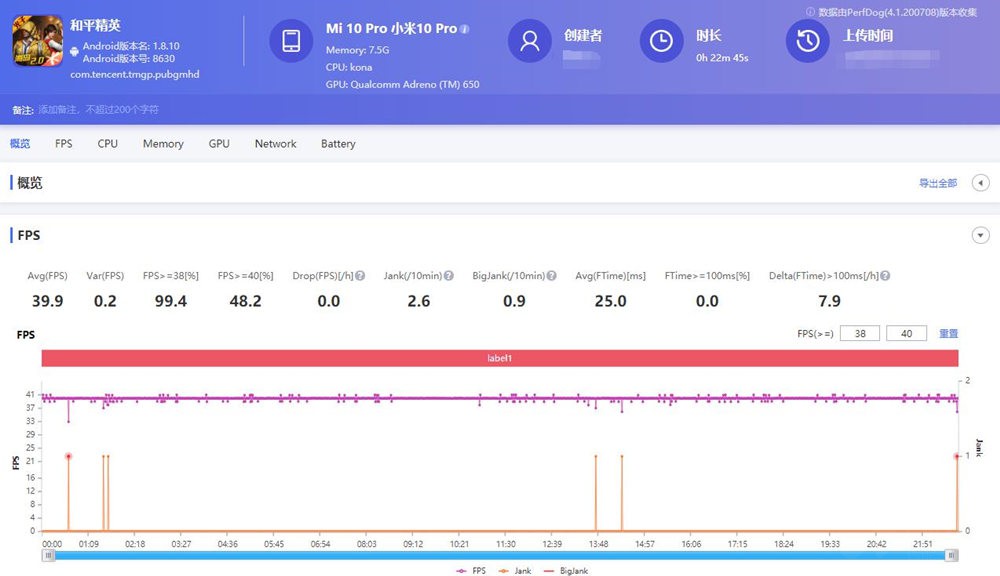
Task: Click the help icon next to Jank(/10min)
Action: tap(449, 276)
